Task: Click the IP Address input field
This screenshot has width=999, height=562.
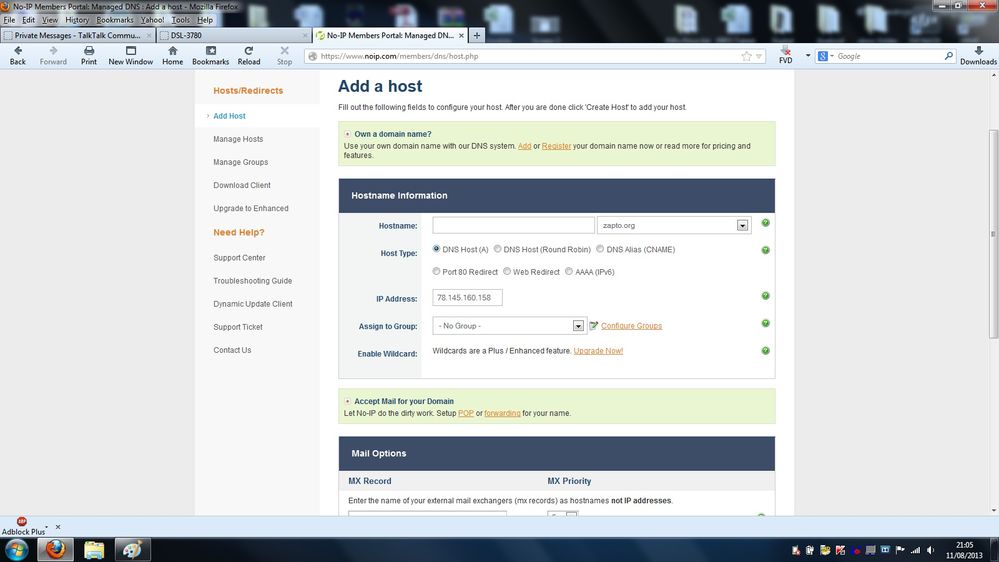Action: coord(467,298)
